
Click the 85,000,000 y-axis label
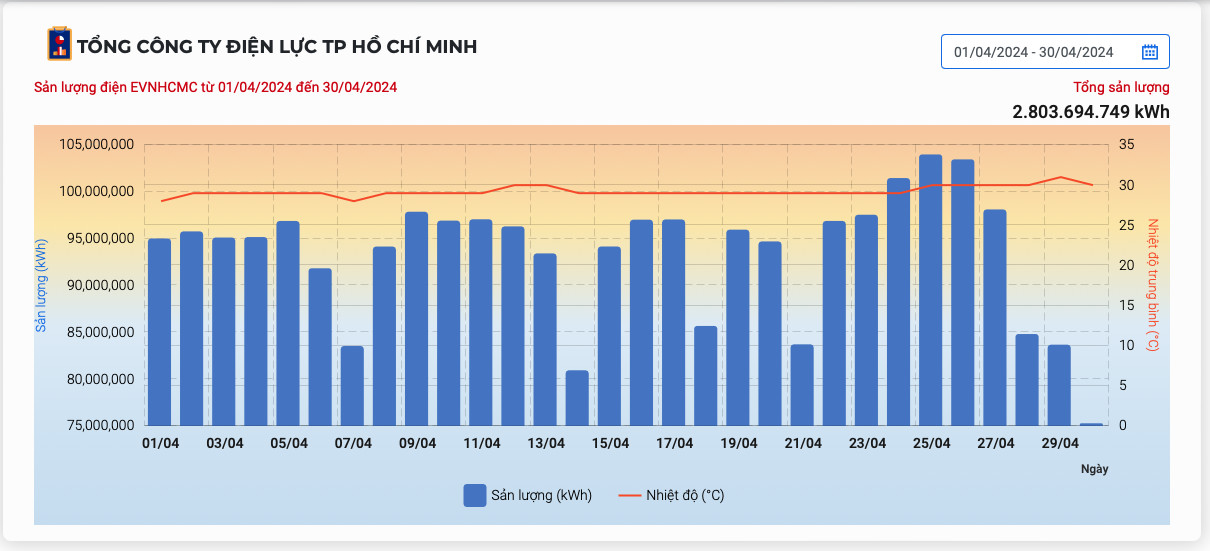100,332
